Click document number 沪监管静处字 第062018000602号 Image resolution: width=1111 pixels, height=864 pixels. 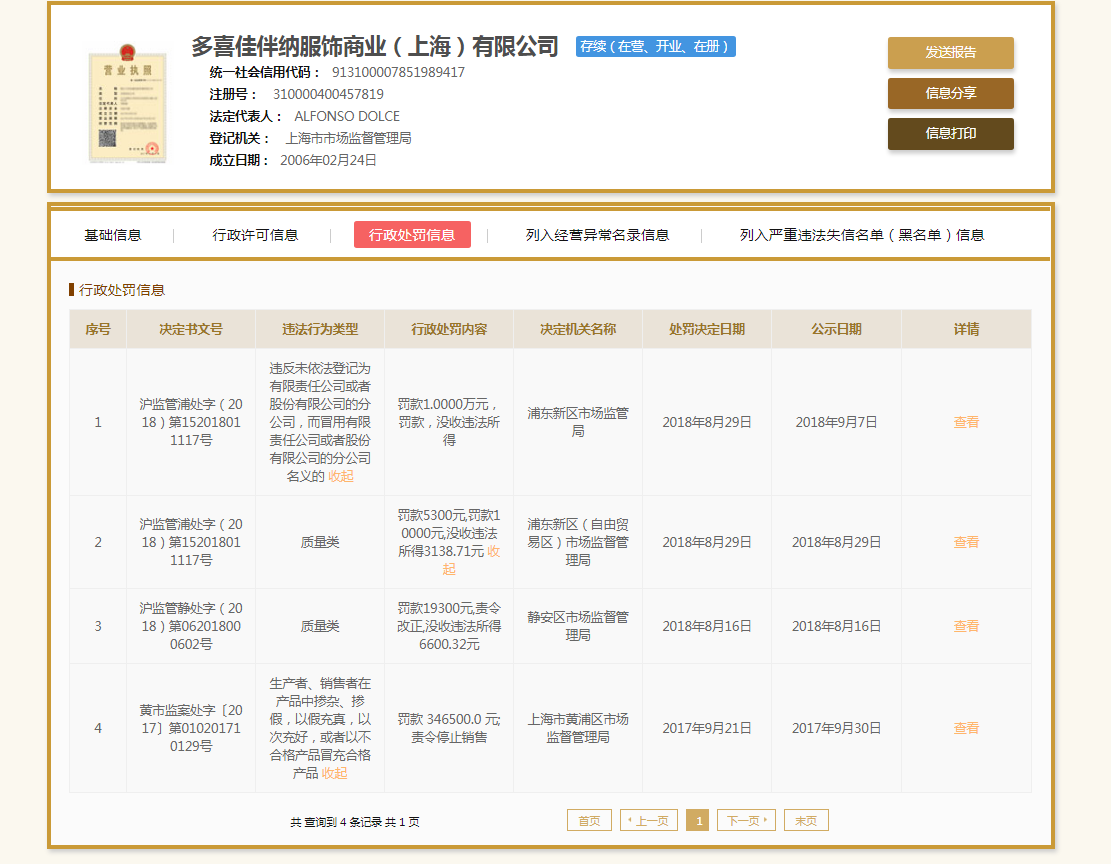tap(191, 627)
